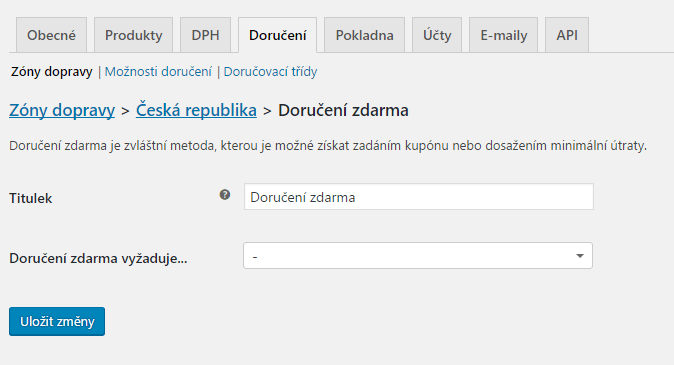Viewport: 674px width, 365px height.
Task: Switch to the Účty tab
Action: 437,35
